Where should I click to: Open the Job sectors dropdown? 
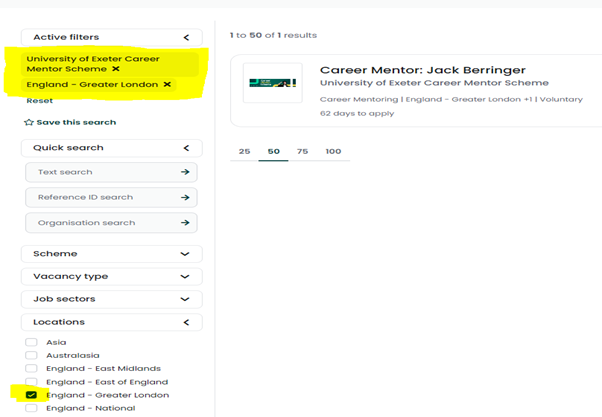click(x=185, y=299)
